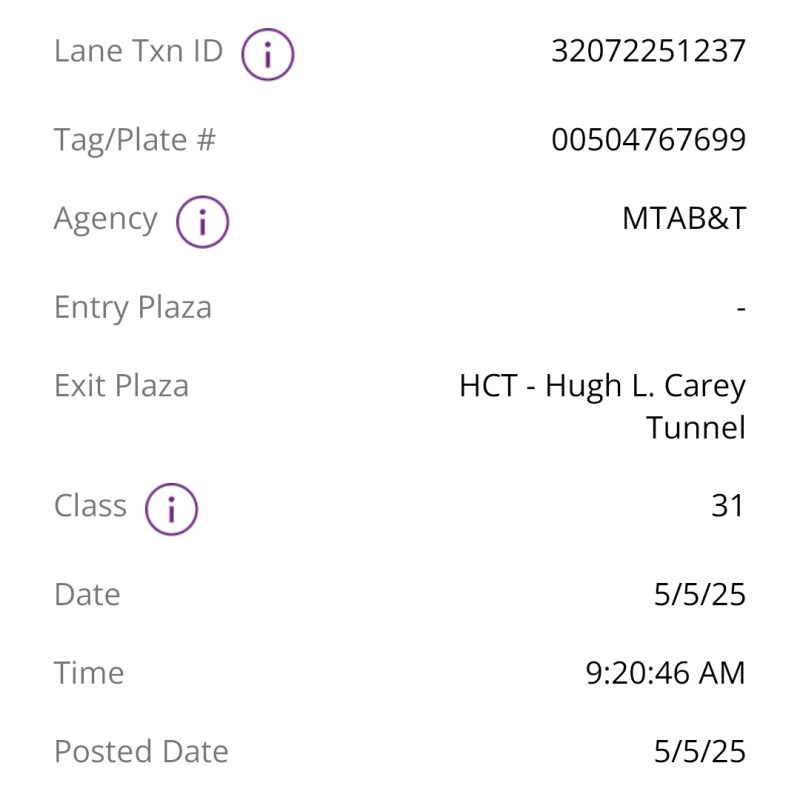Click the Lane Txn ID label
Image resolution: width=800 pixels, height=800 pixels.
pos(138,51)
